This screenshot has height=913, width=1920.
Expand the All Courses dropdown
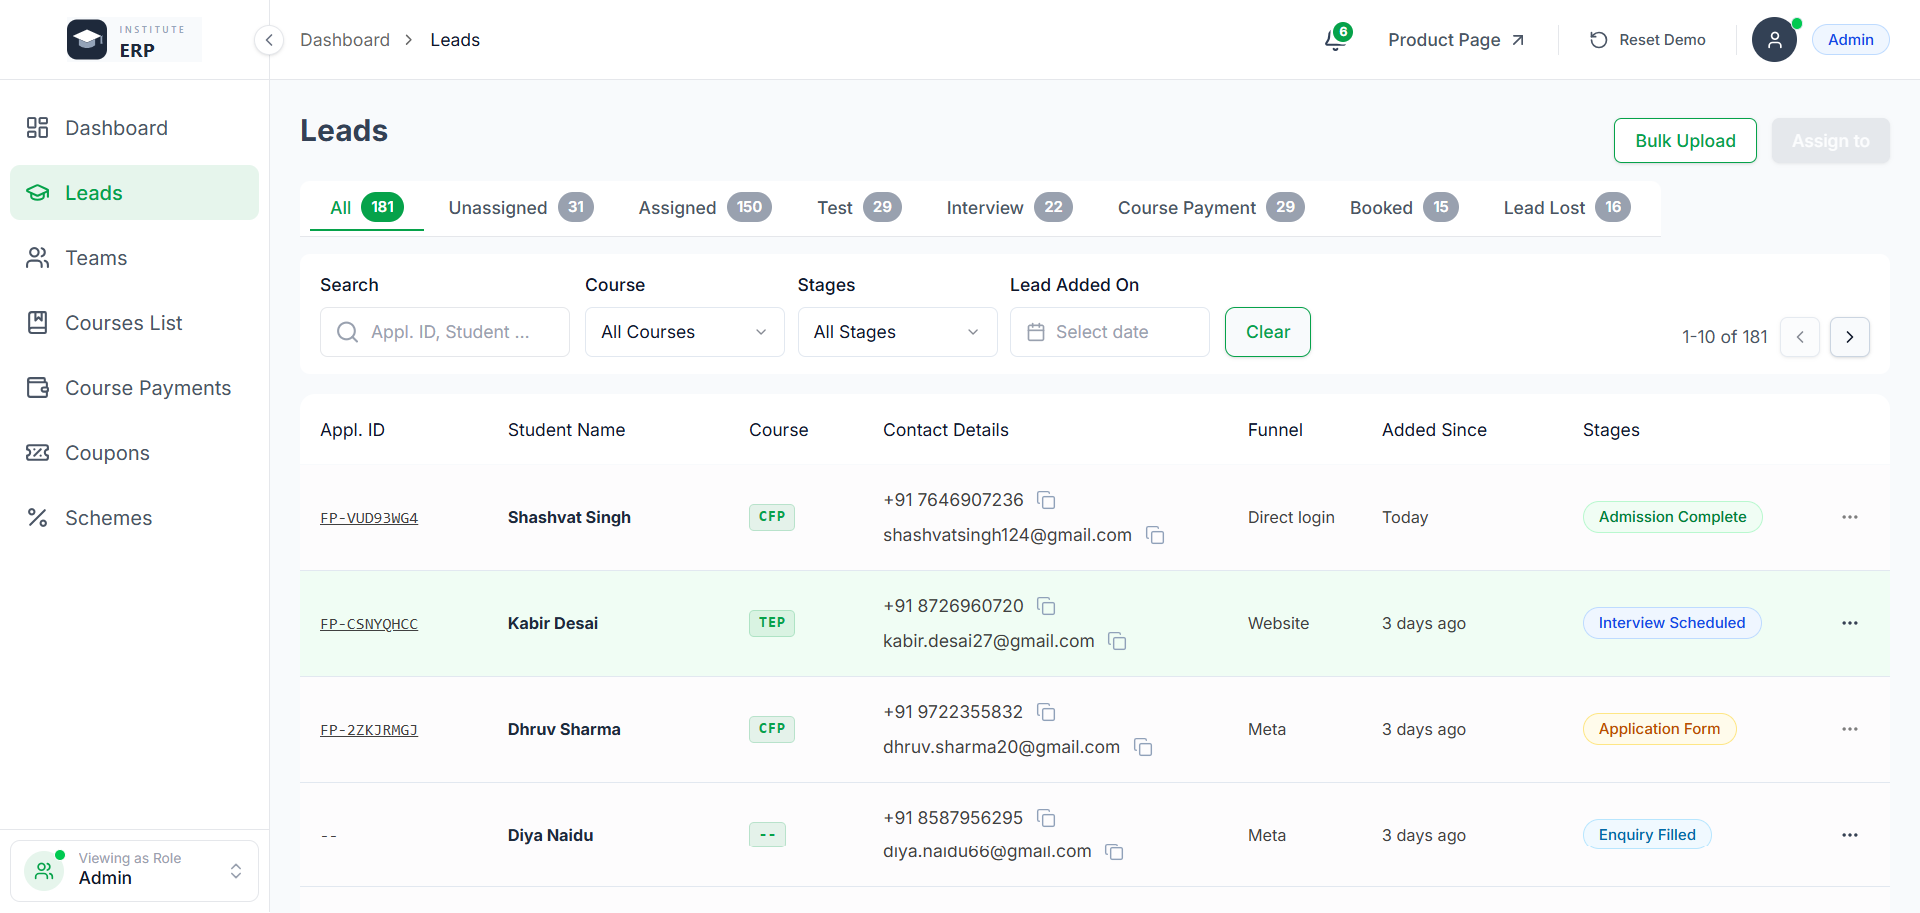tap(684, 332)
